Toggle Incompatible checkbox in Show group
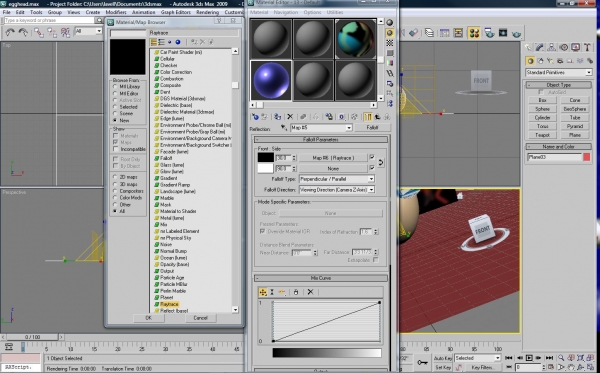The width and height of the screenshot is (600, 373). click(116, 149)
